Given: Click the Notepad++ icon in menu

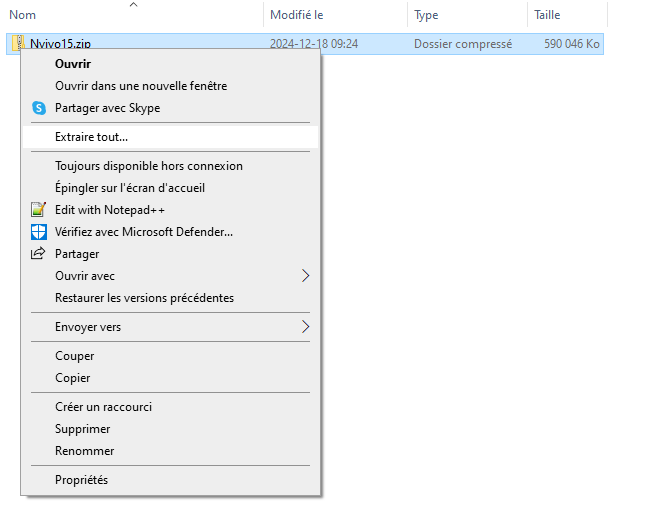Looking at the screenshot, I should point(39,210).
